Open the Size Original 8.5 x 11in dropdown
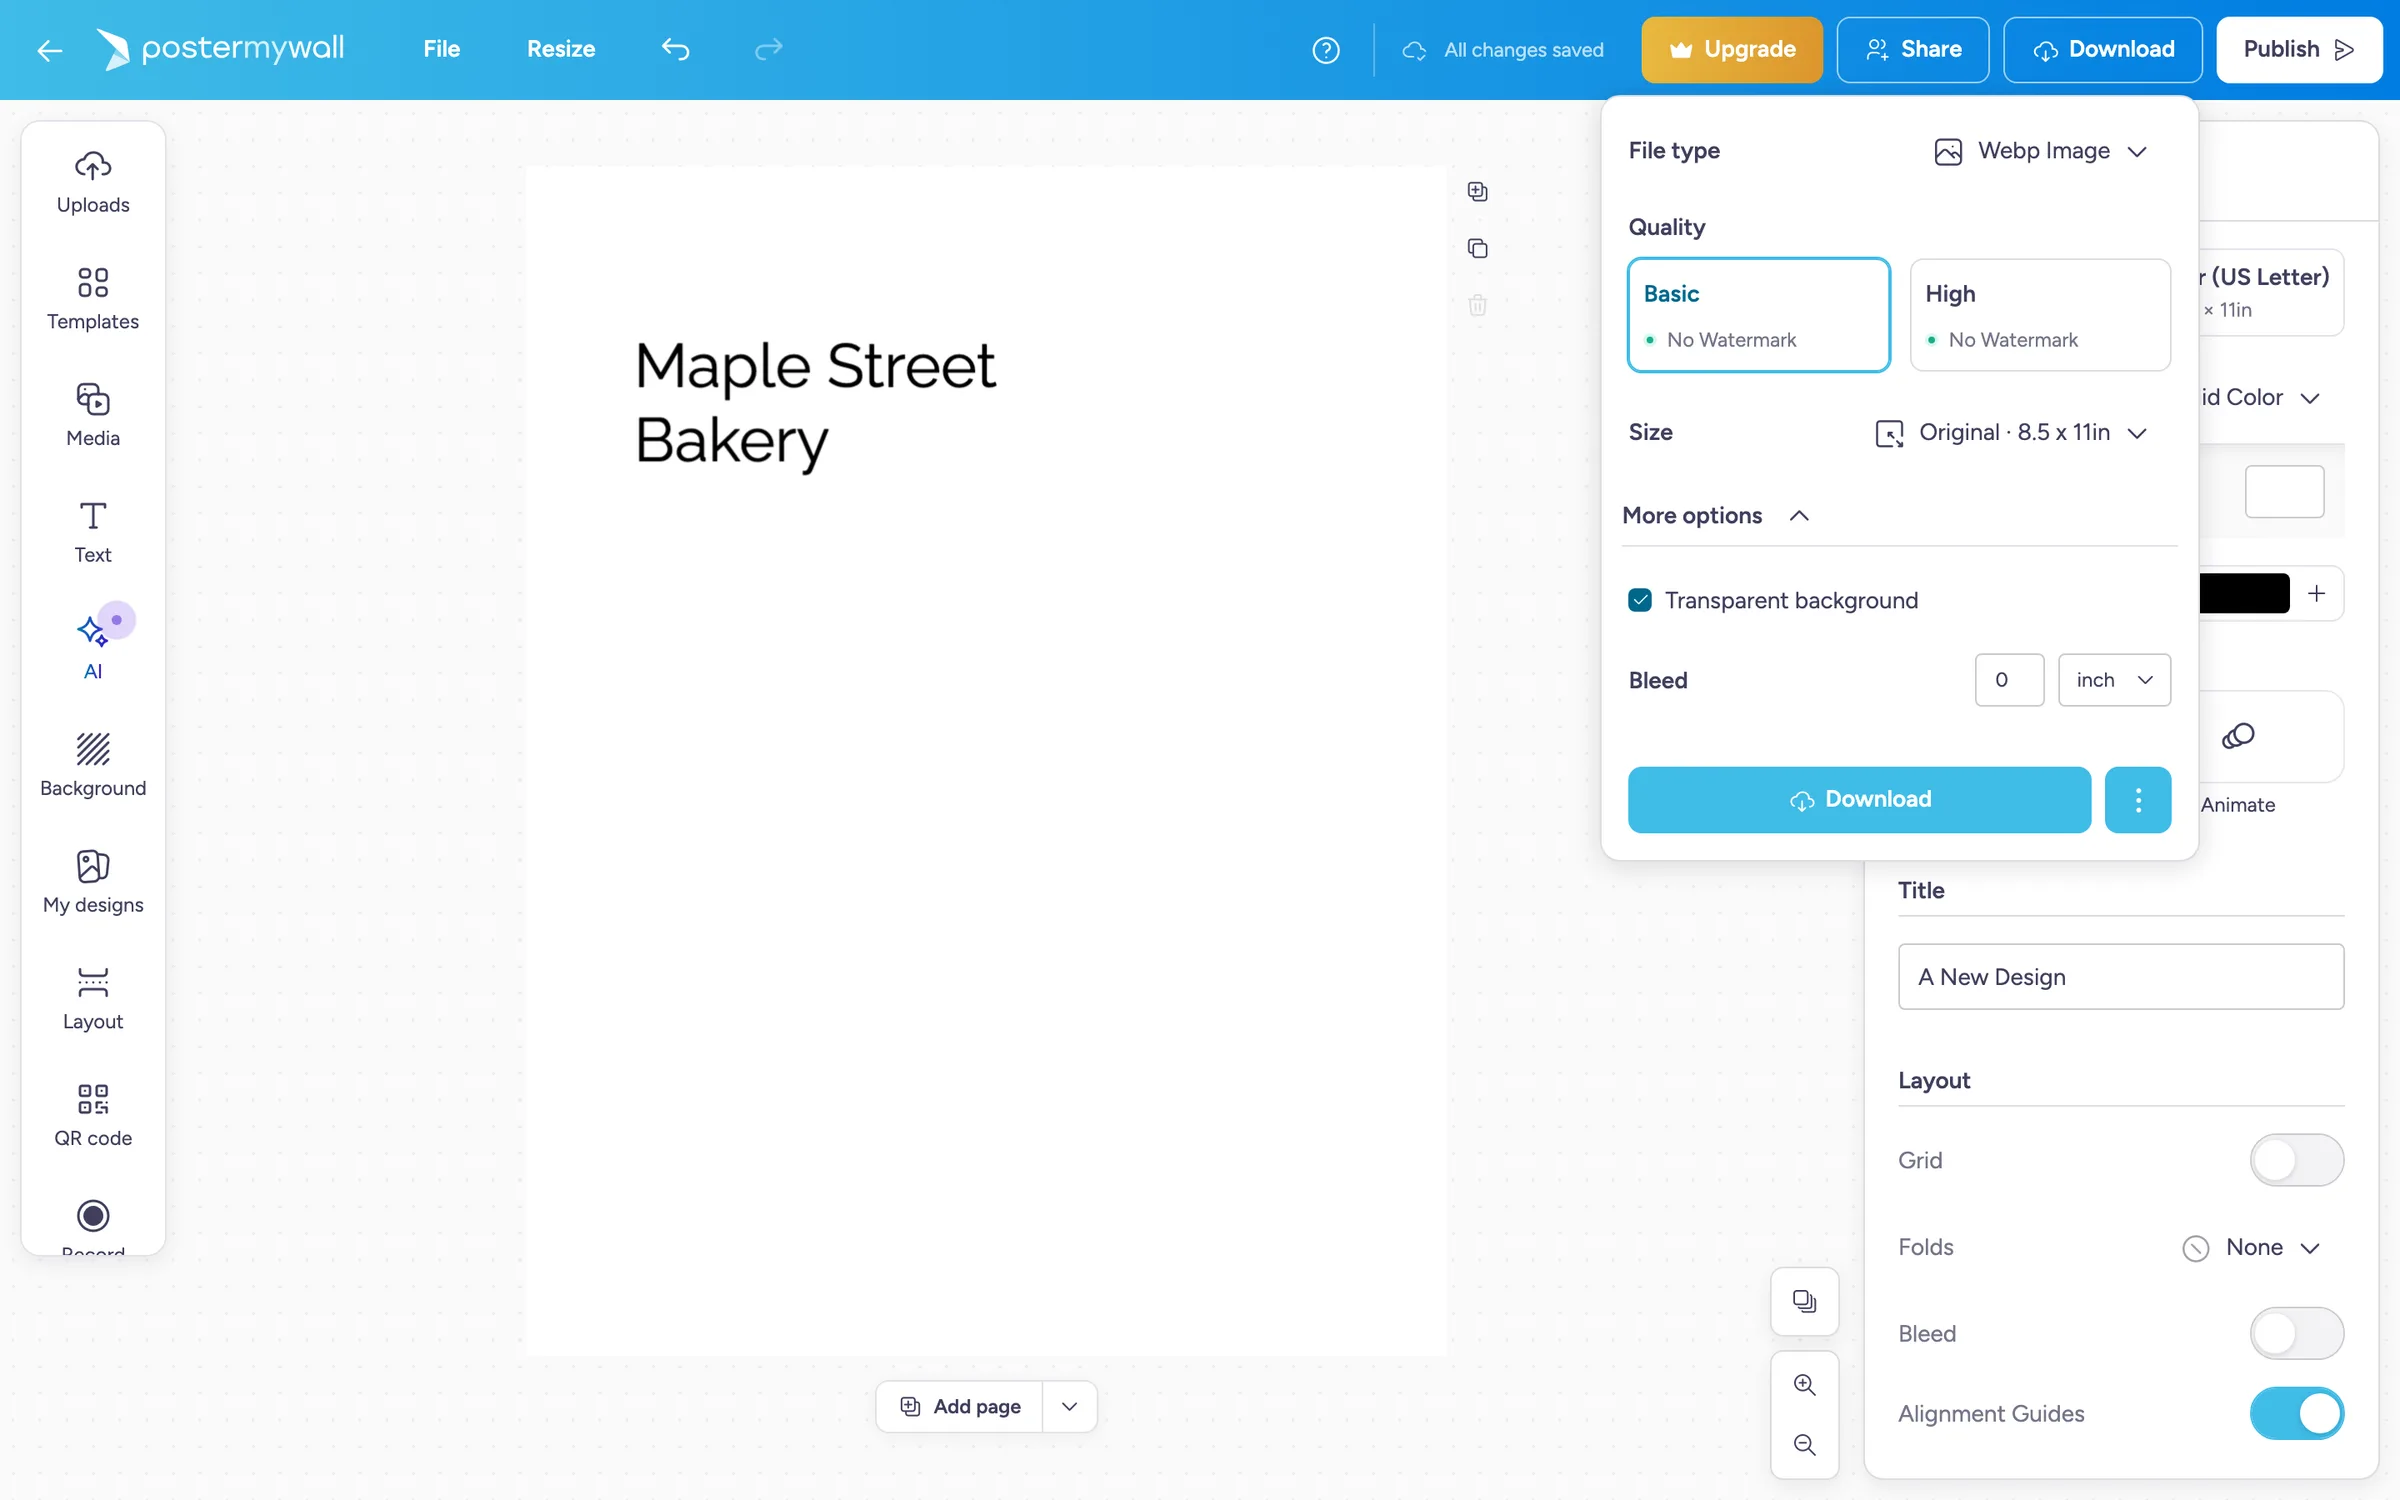 coord(2010,433)
